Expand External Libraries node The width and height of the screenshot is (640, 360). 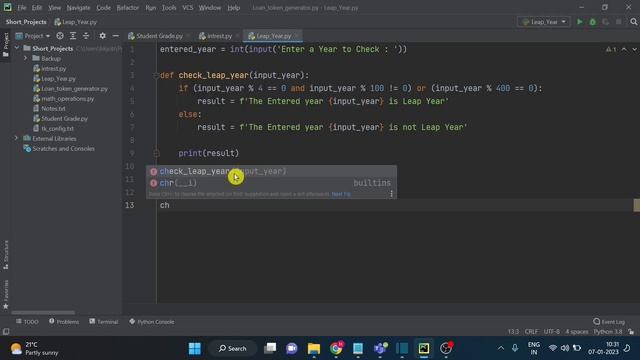[x=17, y=138]
